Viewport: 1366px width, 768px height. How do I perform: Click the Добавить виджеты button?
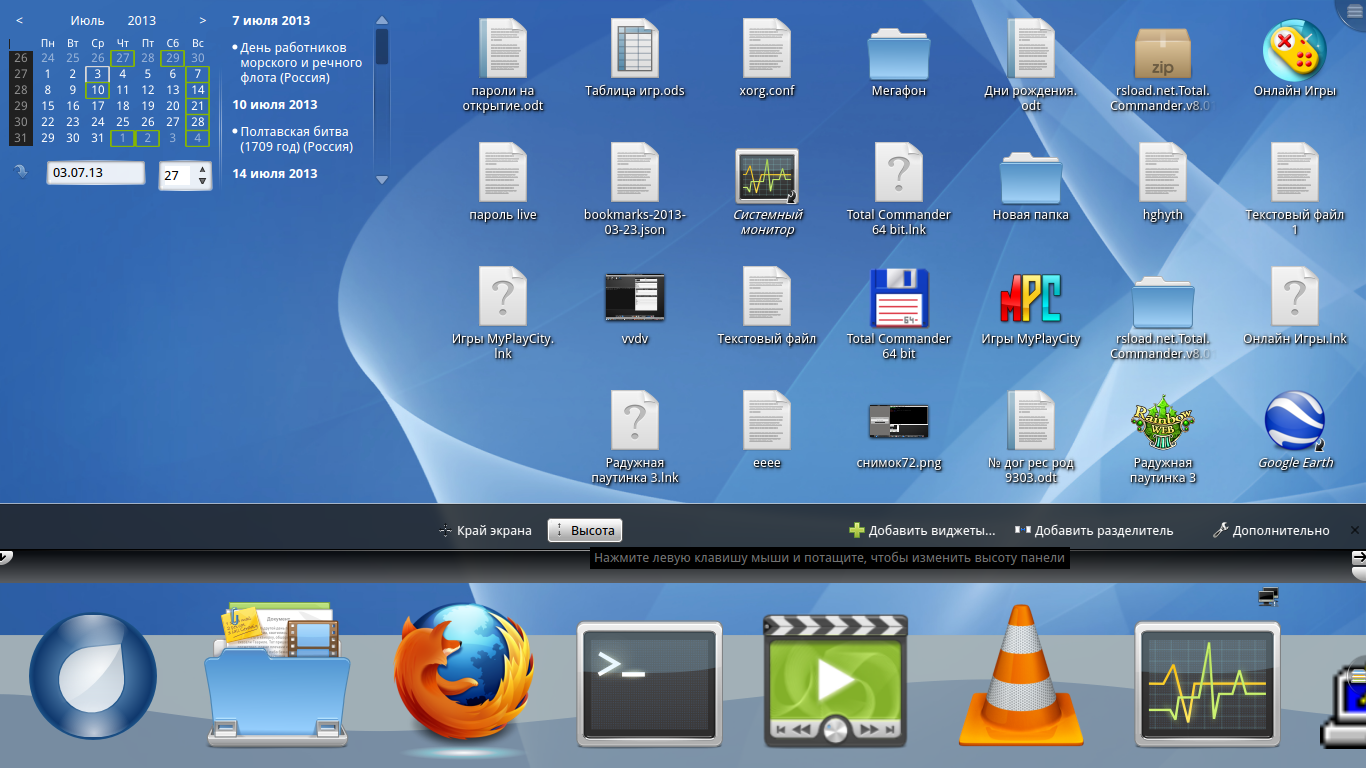coord(922,531)
